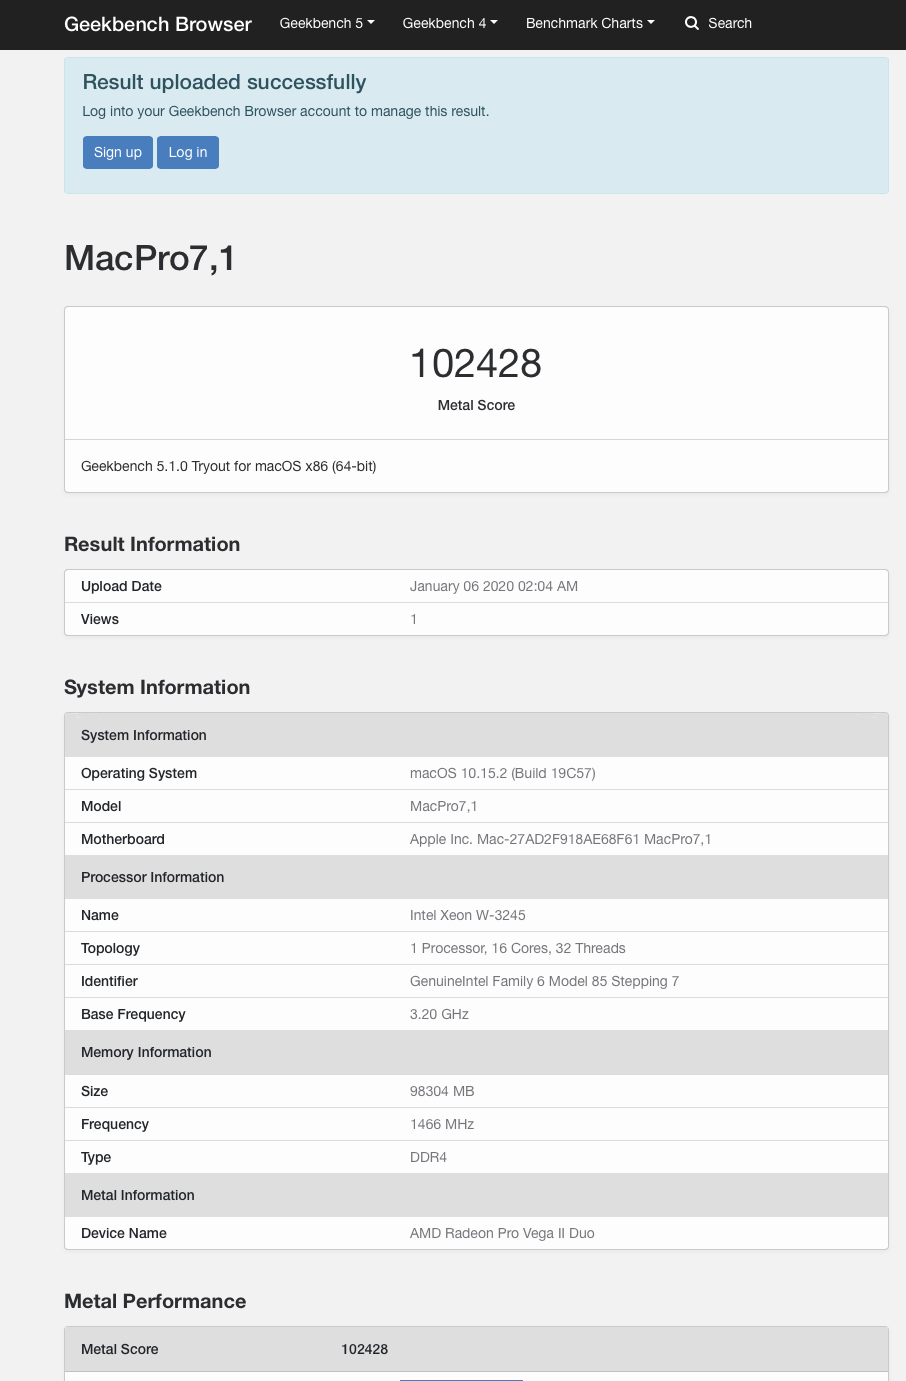The image size is (906, 1381).
Task: Go to Geekbench Browser home link
Action: (x=158, y=24)
